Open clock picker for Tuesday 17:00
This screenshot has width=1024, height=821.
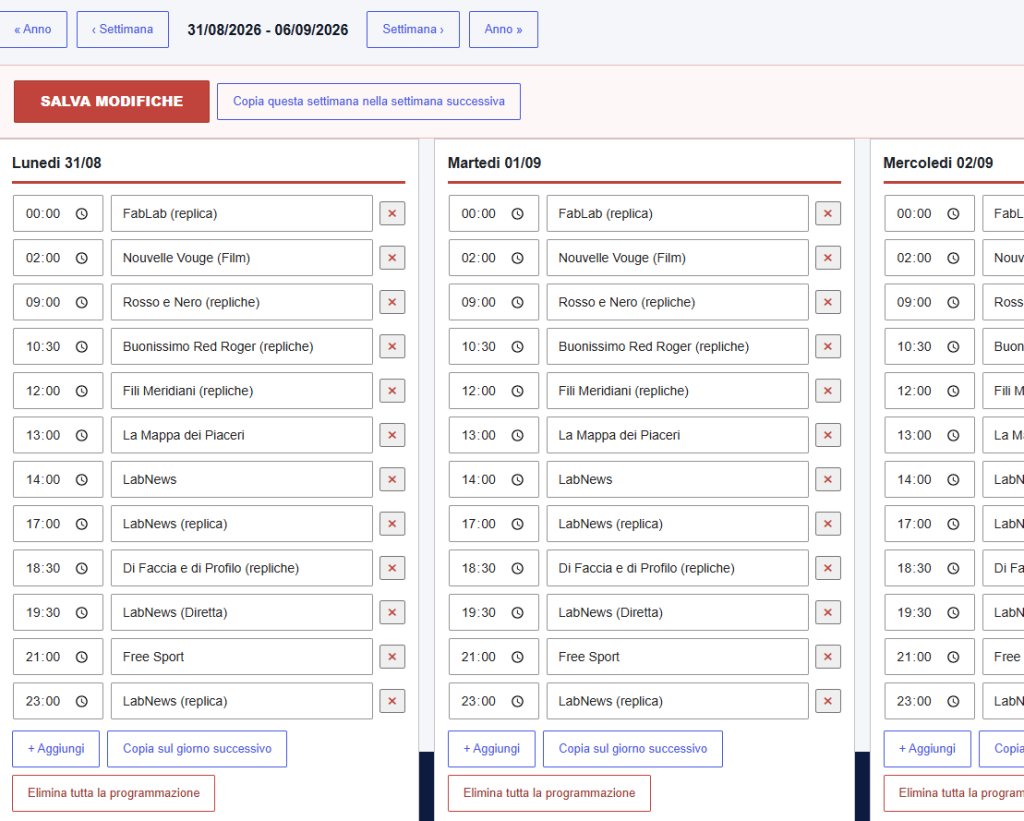(517, 524)
